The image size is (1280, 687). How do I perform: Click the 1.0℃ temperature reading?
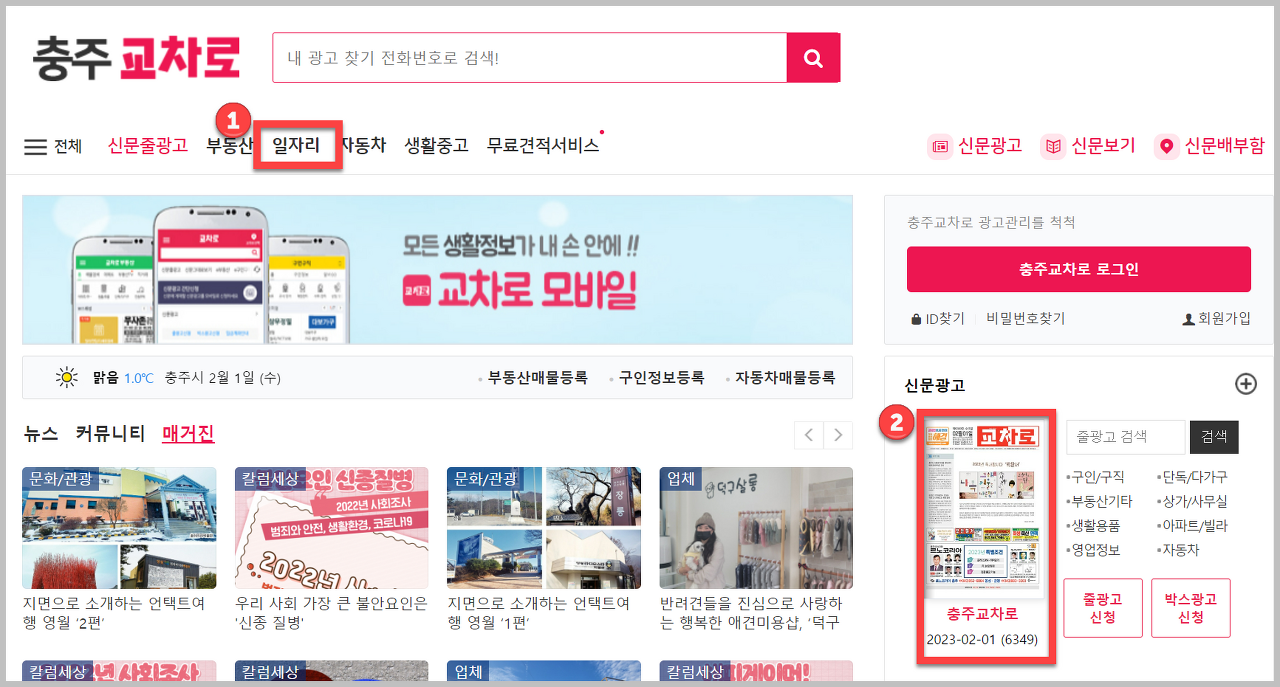[139, 378]
